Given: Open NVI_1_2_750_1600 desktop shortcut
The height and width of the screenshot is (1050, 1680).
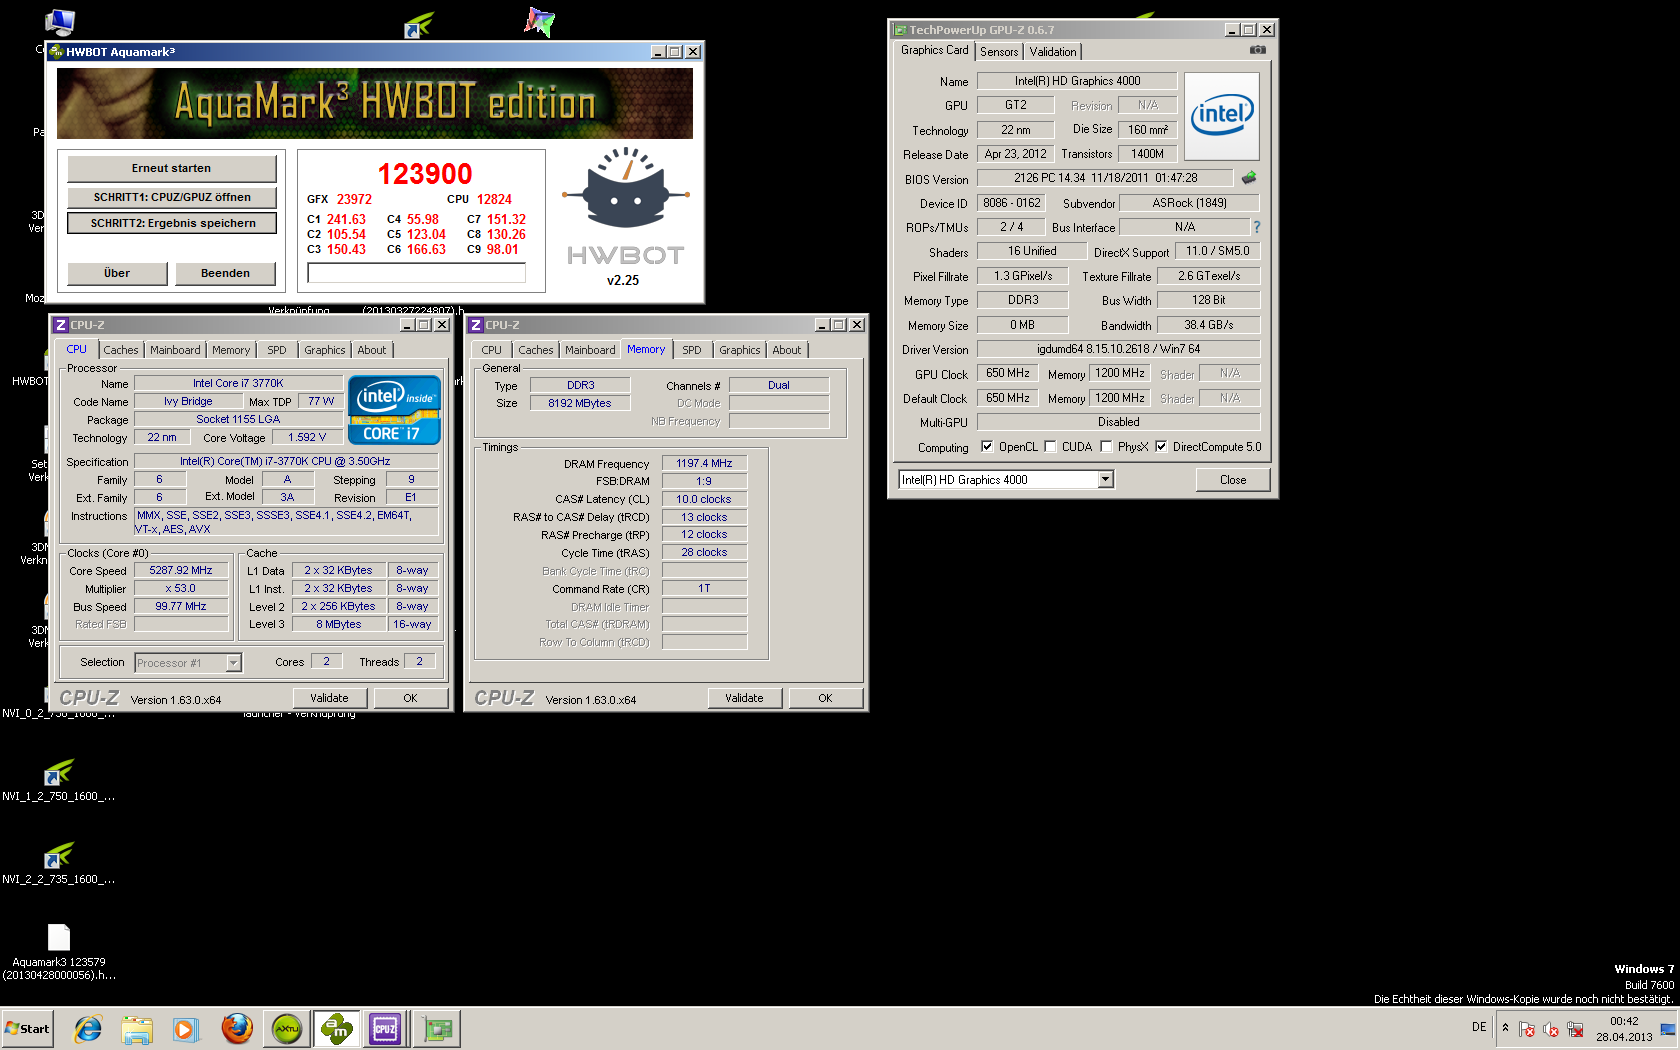Looking at the screenshot, I should [58, 779].
